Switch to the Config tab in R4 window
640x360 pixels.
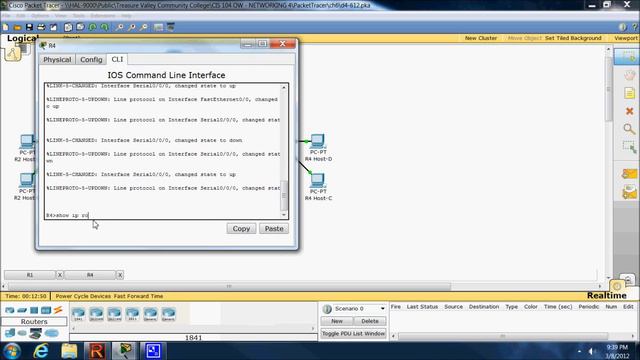[x=91, y=60]
